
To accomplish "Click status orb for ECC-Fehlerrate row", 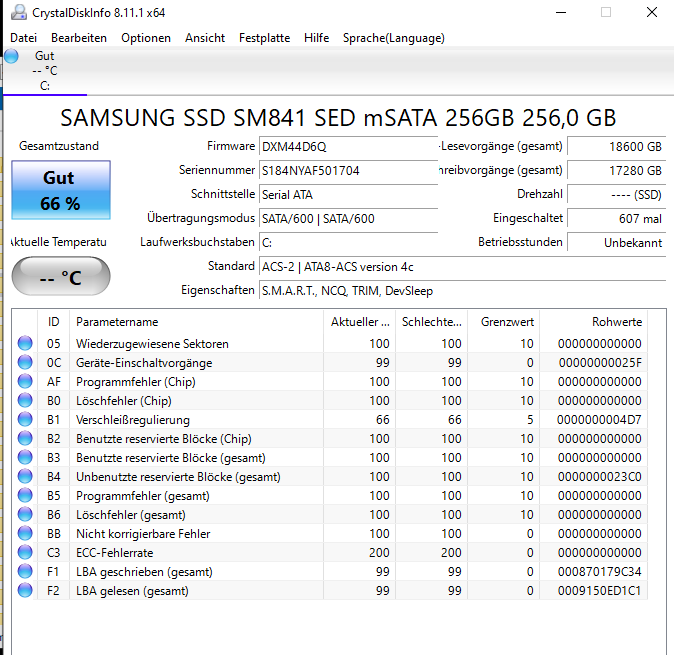I will 25,552.
